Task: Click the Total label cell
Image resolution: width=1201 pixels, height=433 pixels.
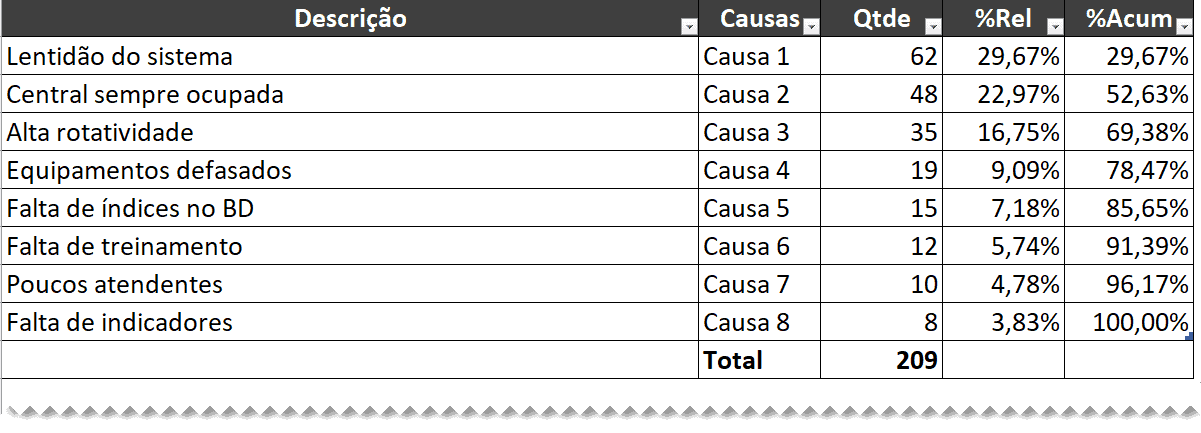Action: 759,360
